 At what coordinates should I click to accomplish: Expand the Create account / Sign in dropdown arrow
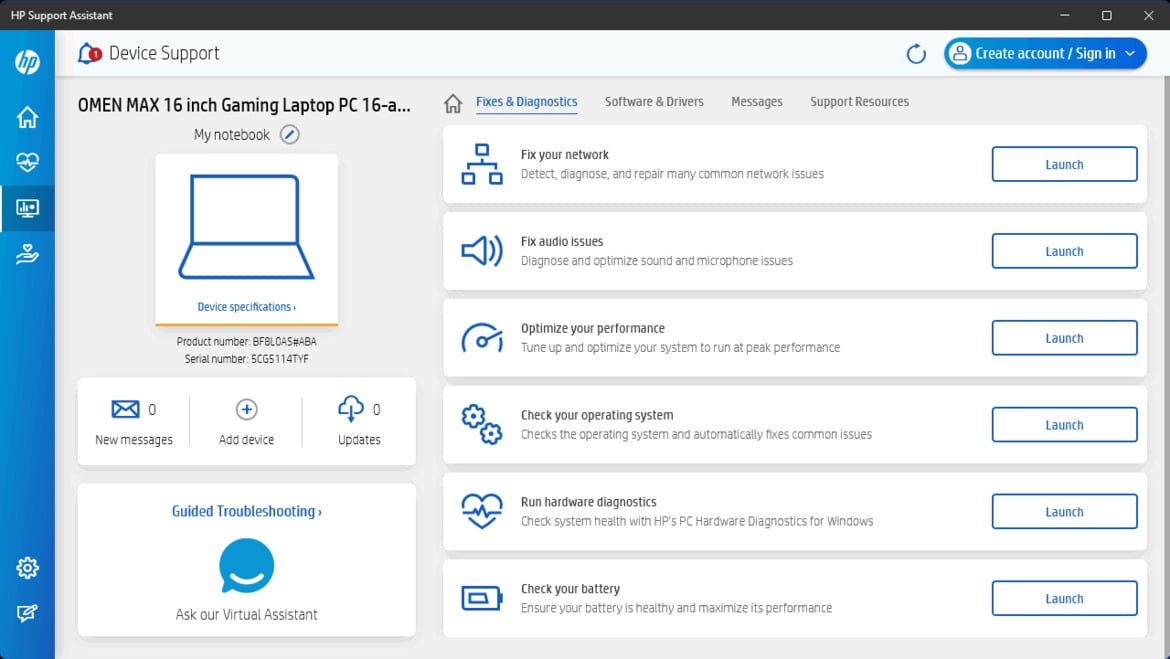coord(1130,54)
